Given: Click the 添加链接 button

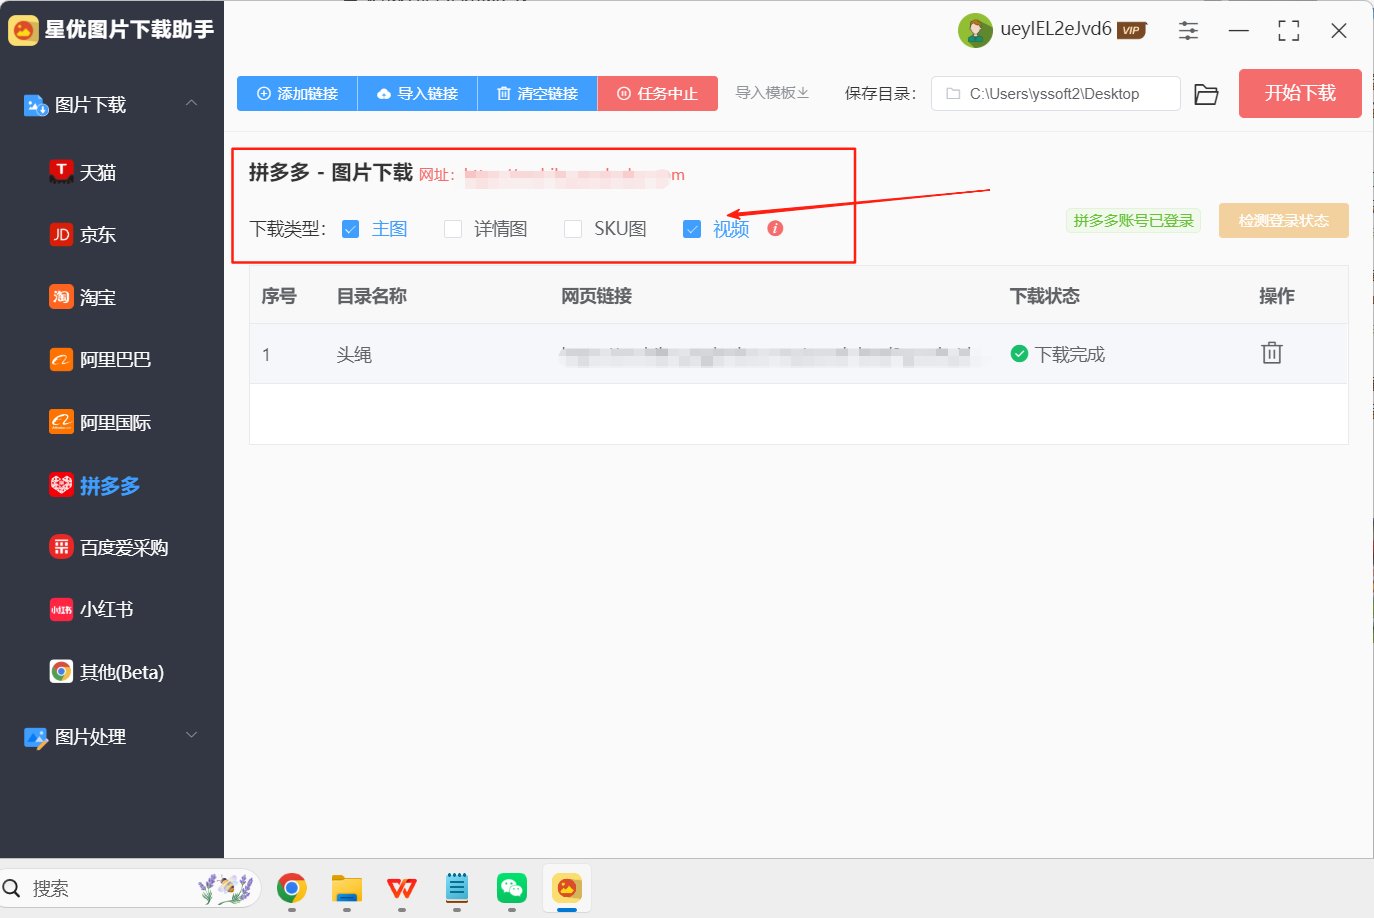Looking at the screenshot, I should (x=297, y=93).
